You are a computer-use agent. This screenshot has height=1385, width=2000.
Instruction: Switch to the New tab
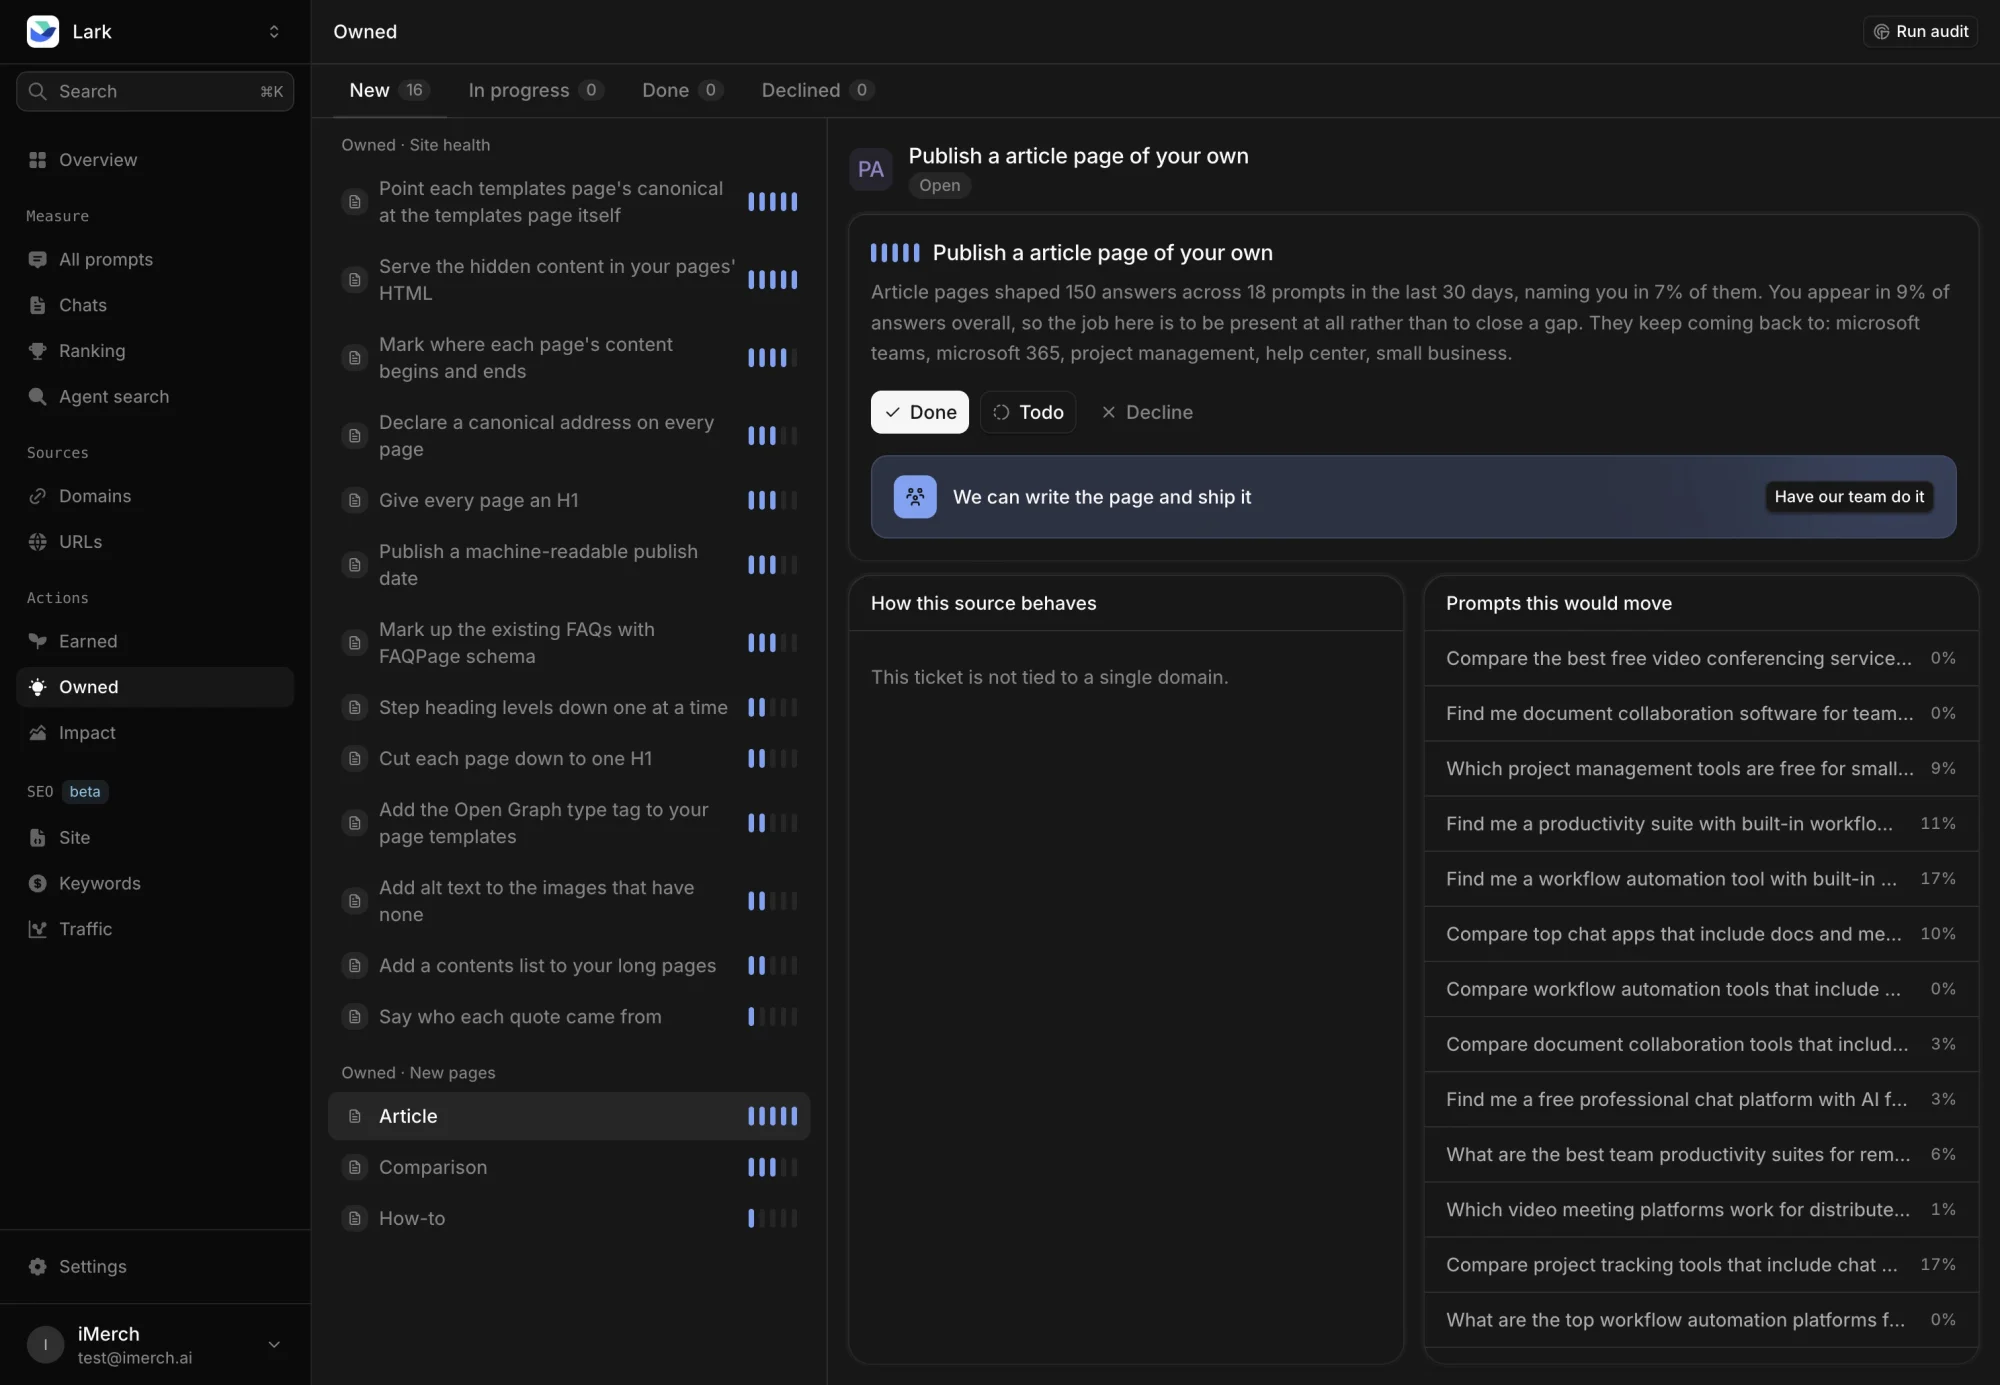click(389, 90)
